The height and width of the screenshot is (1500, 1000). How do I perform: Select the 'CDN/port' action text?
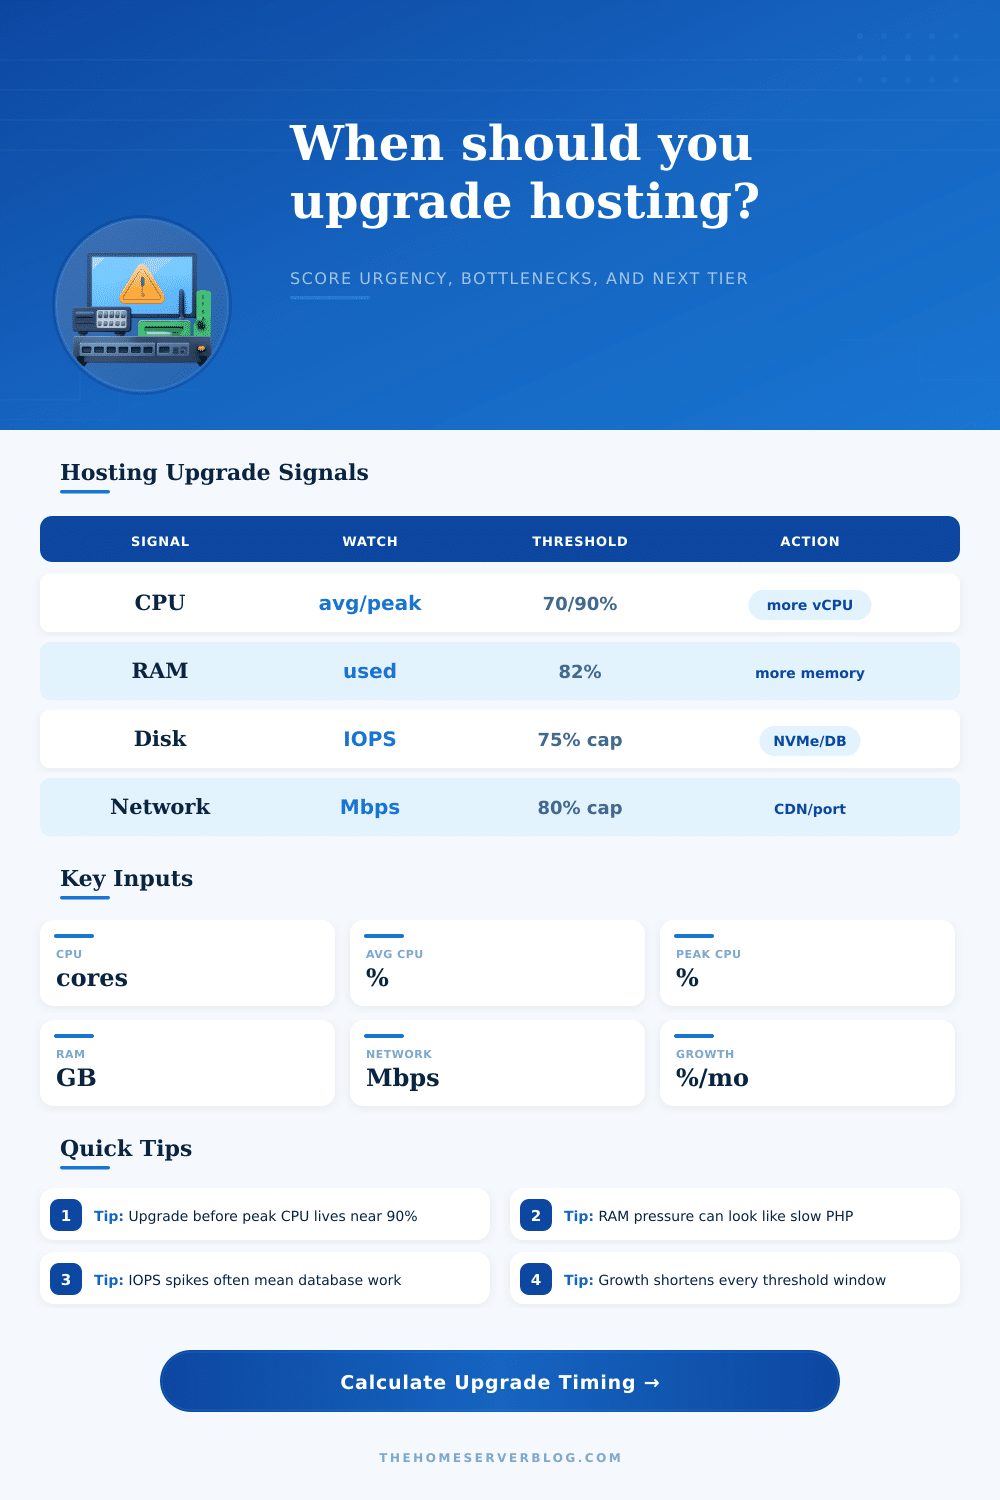click(810, 809)
